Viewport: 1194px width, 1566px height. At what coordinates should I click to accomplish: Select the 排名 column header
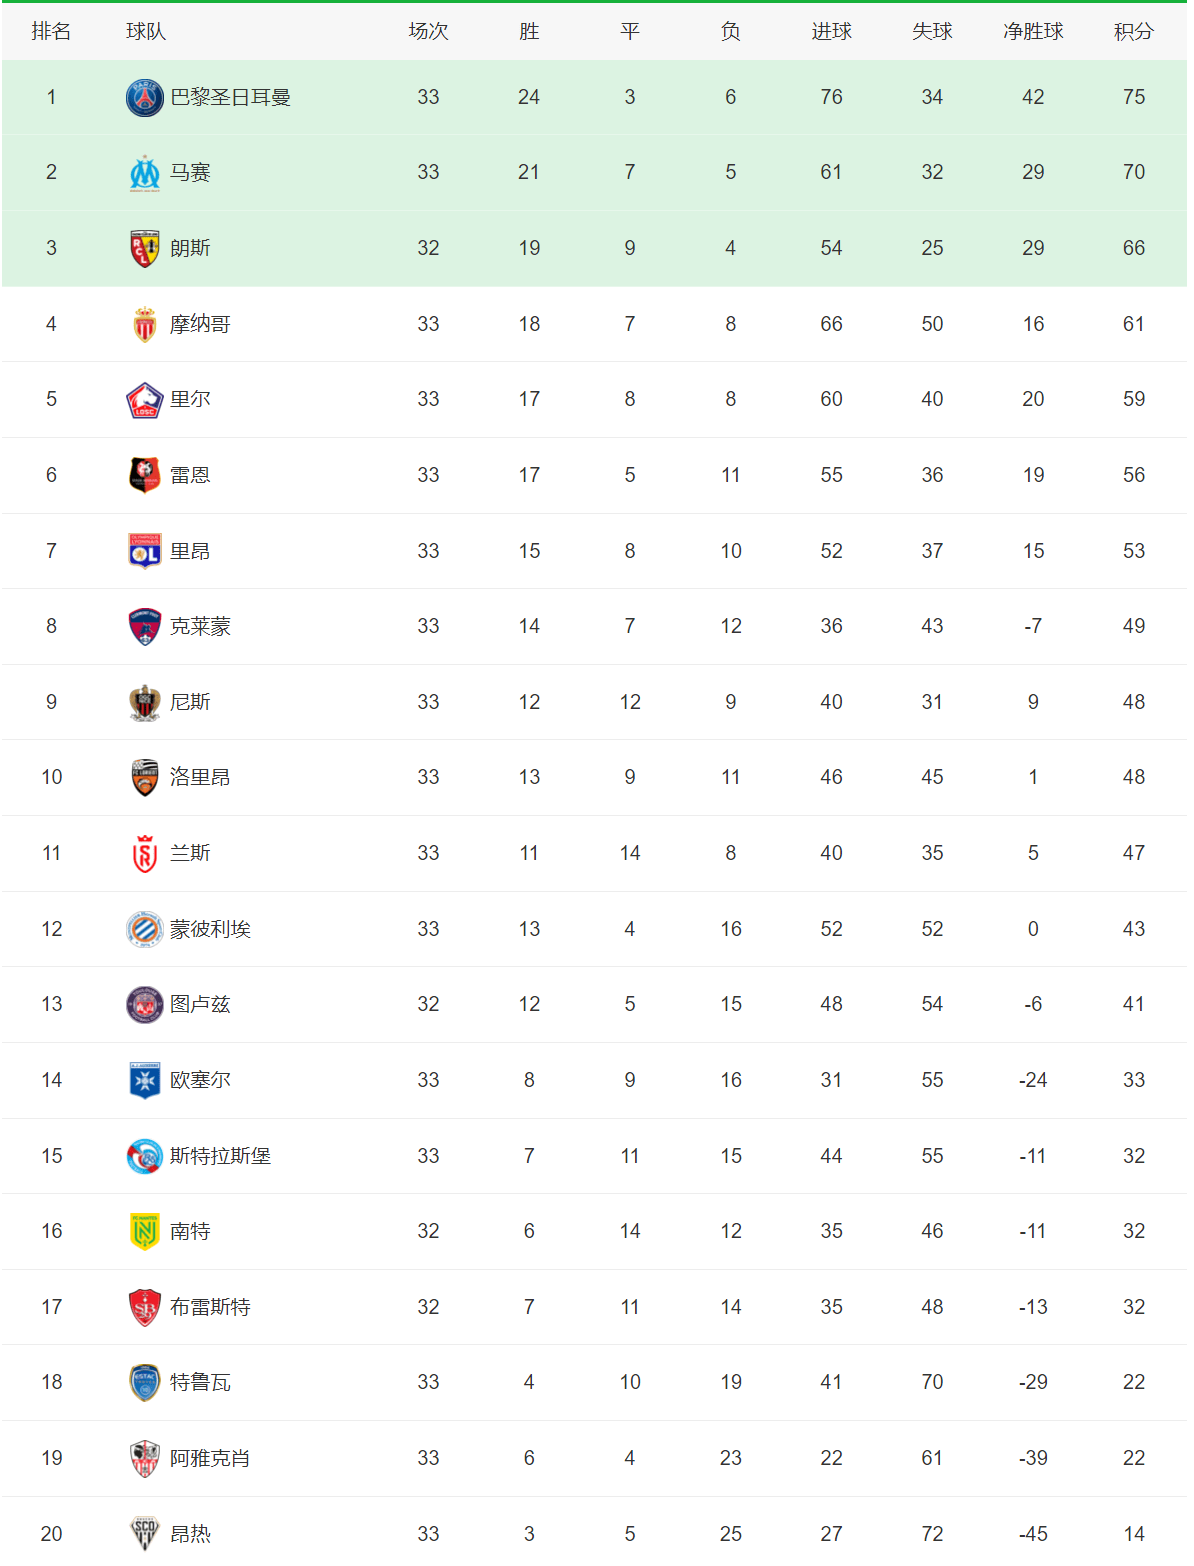(51, 32)
